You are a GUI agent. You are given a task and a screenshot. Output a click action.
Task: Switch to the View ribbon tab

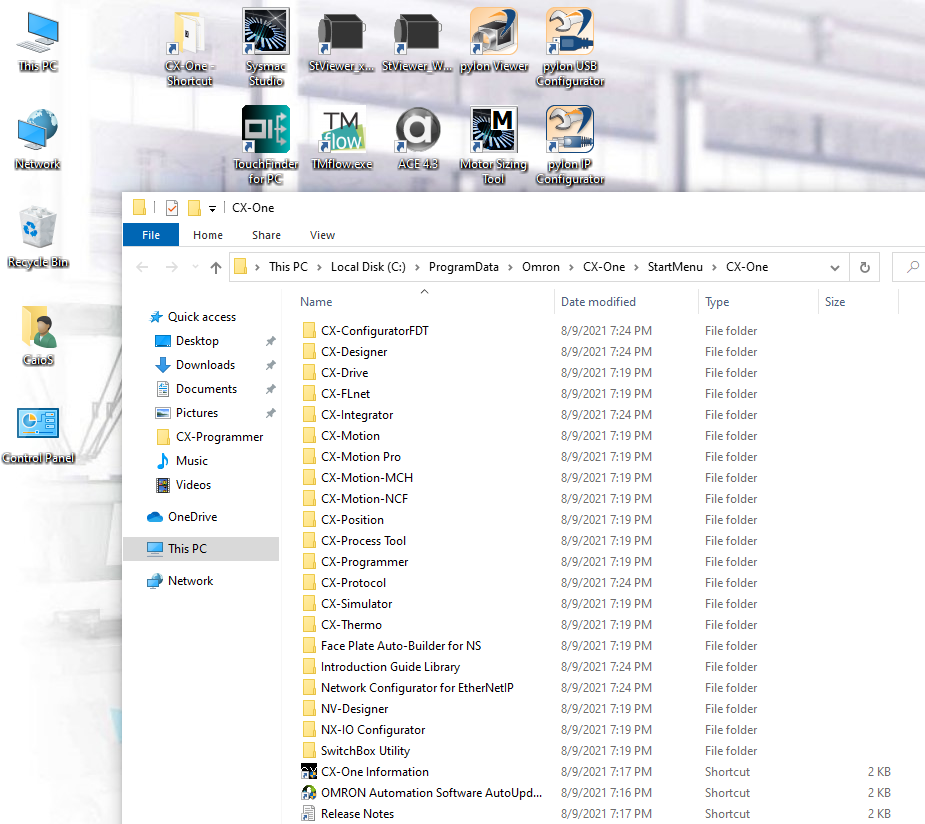pos(322,235)
